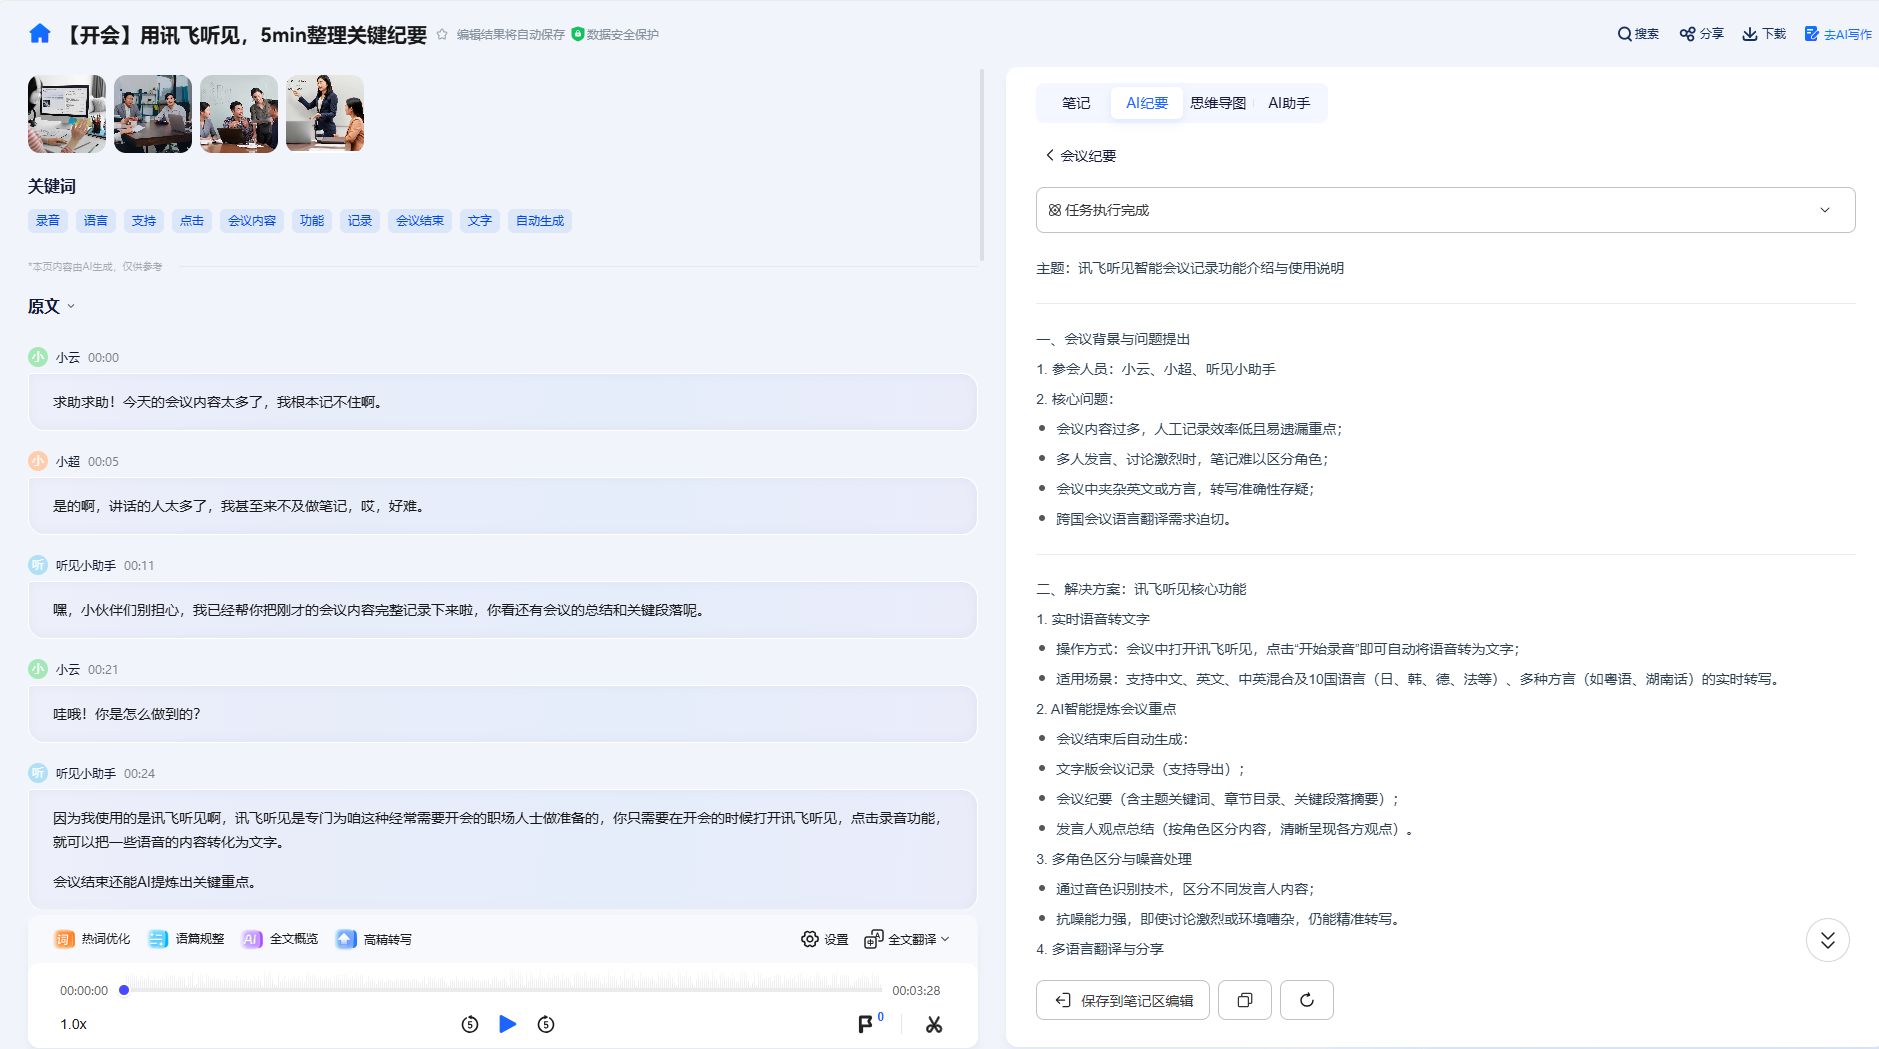
Task: Click the summary heading 二、解决方案：讯飞听见核心功能
Action: [1141, 589]
